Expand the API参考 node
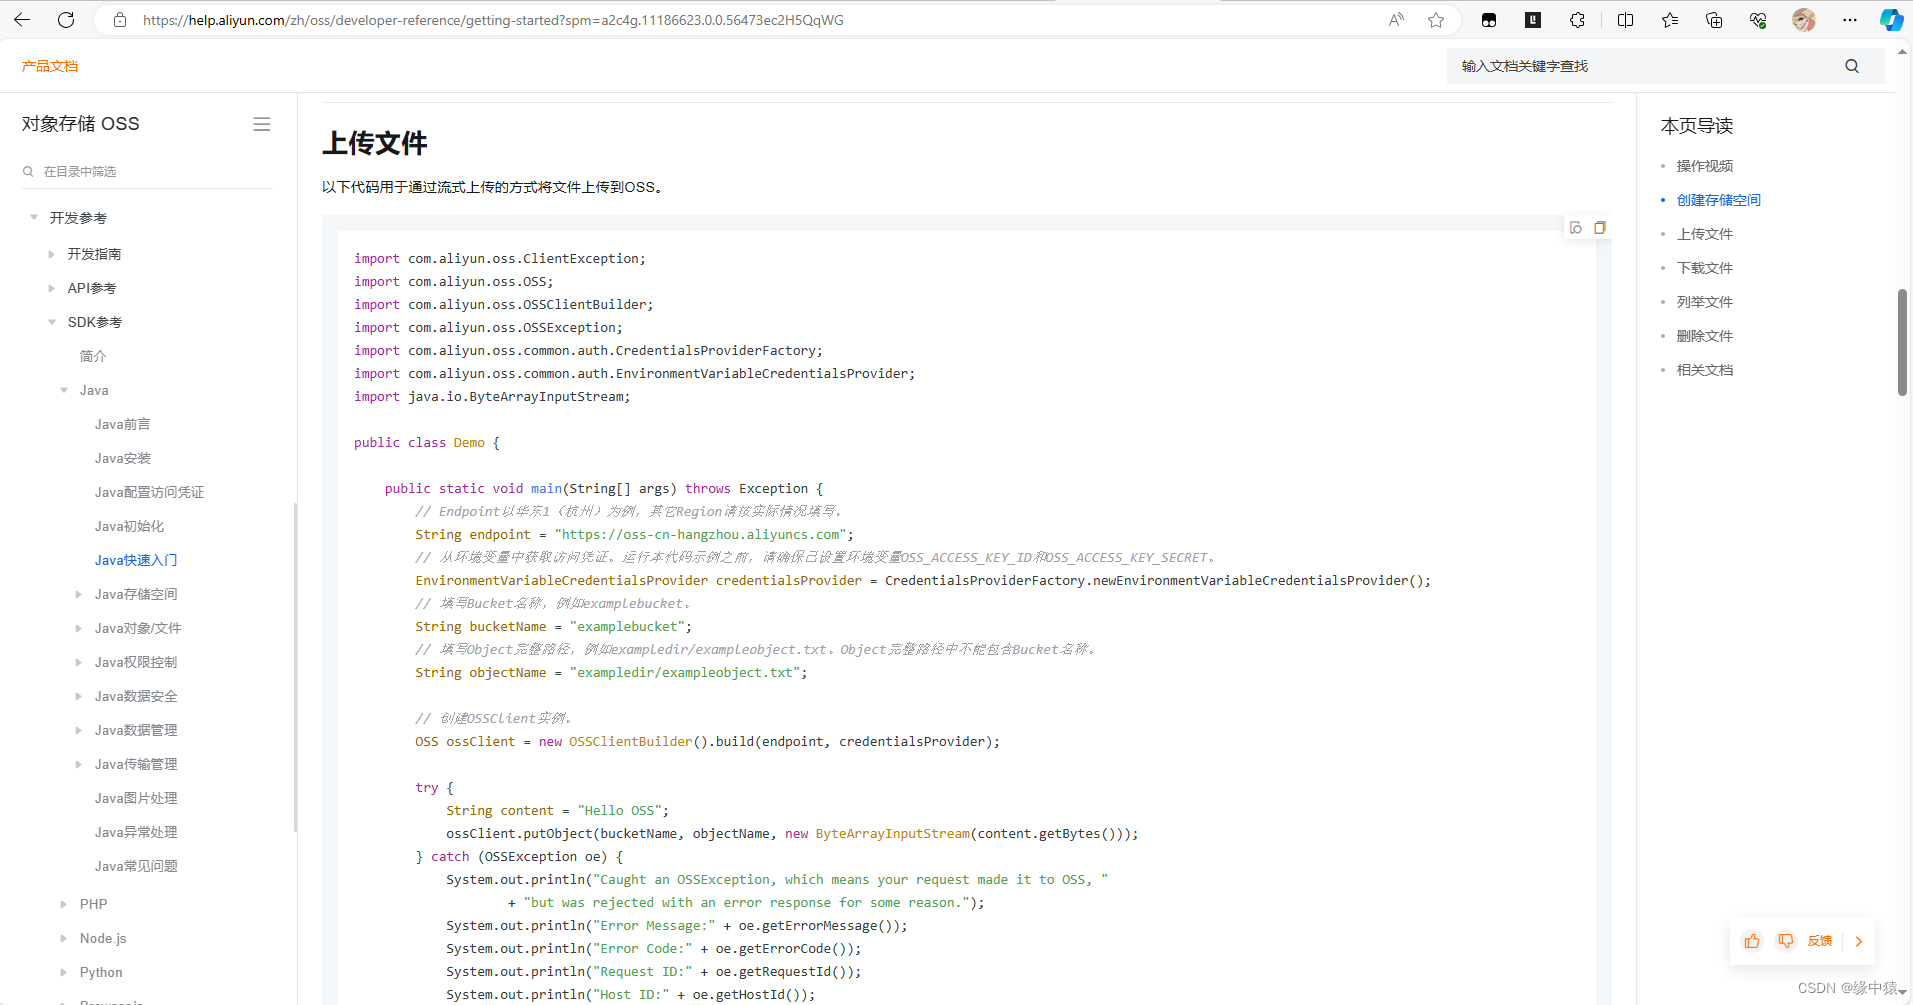 (x=52, y=288)
